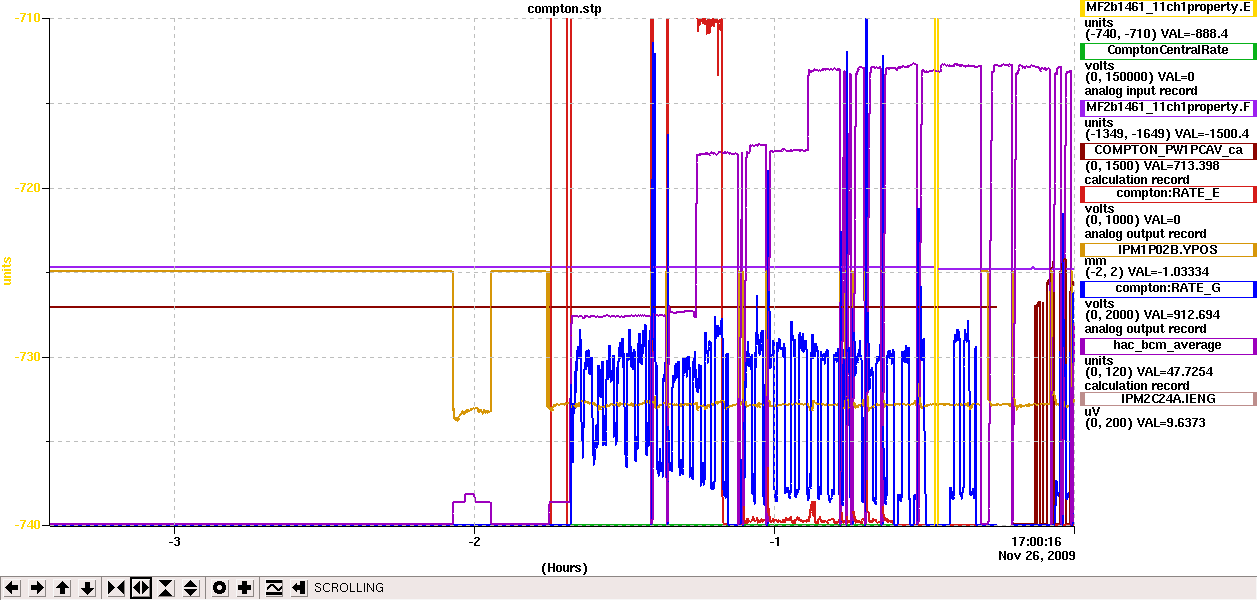Click the VAL=-1500.4 range line
The width and height of the screenshot is (1257, 600).
1167,133
